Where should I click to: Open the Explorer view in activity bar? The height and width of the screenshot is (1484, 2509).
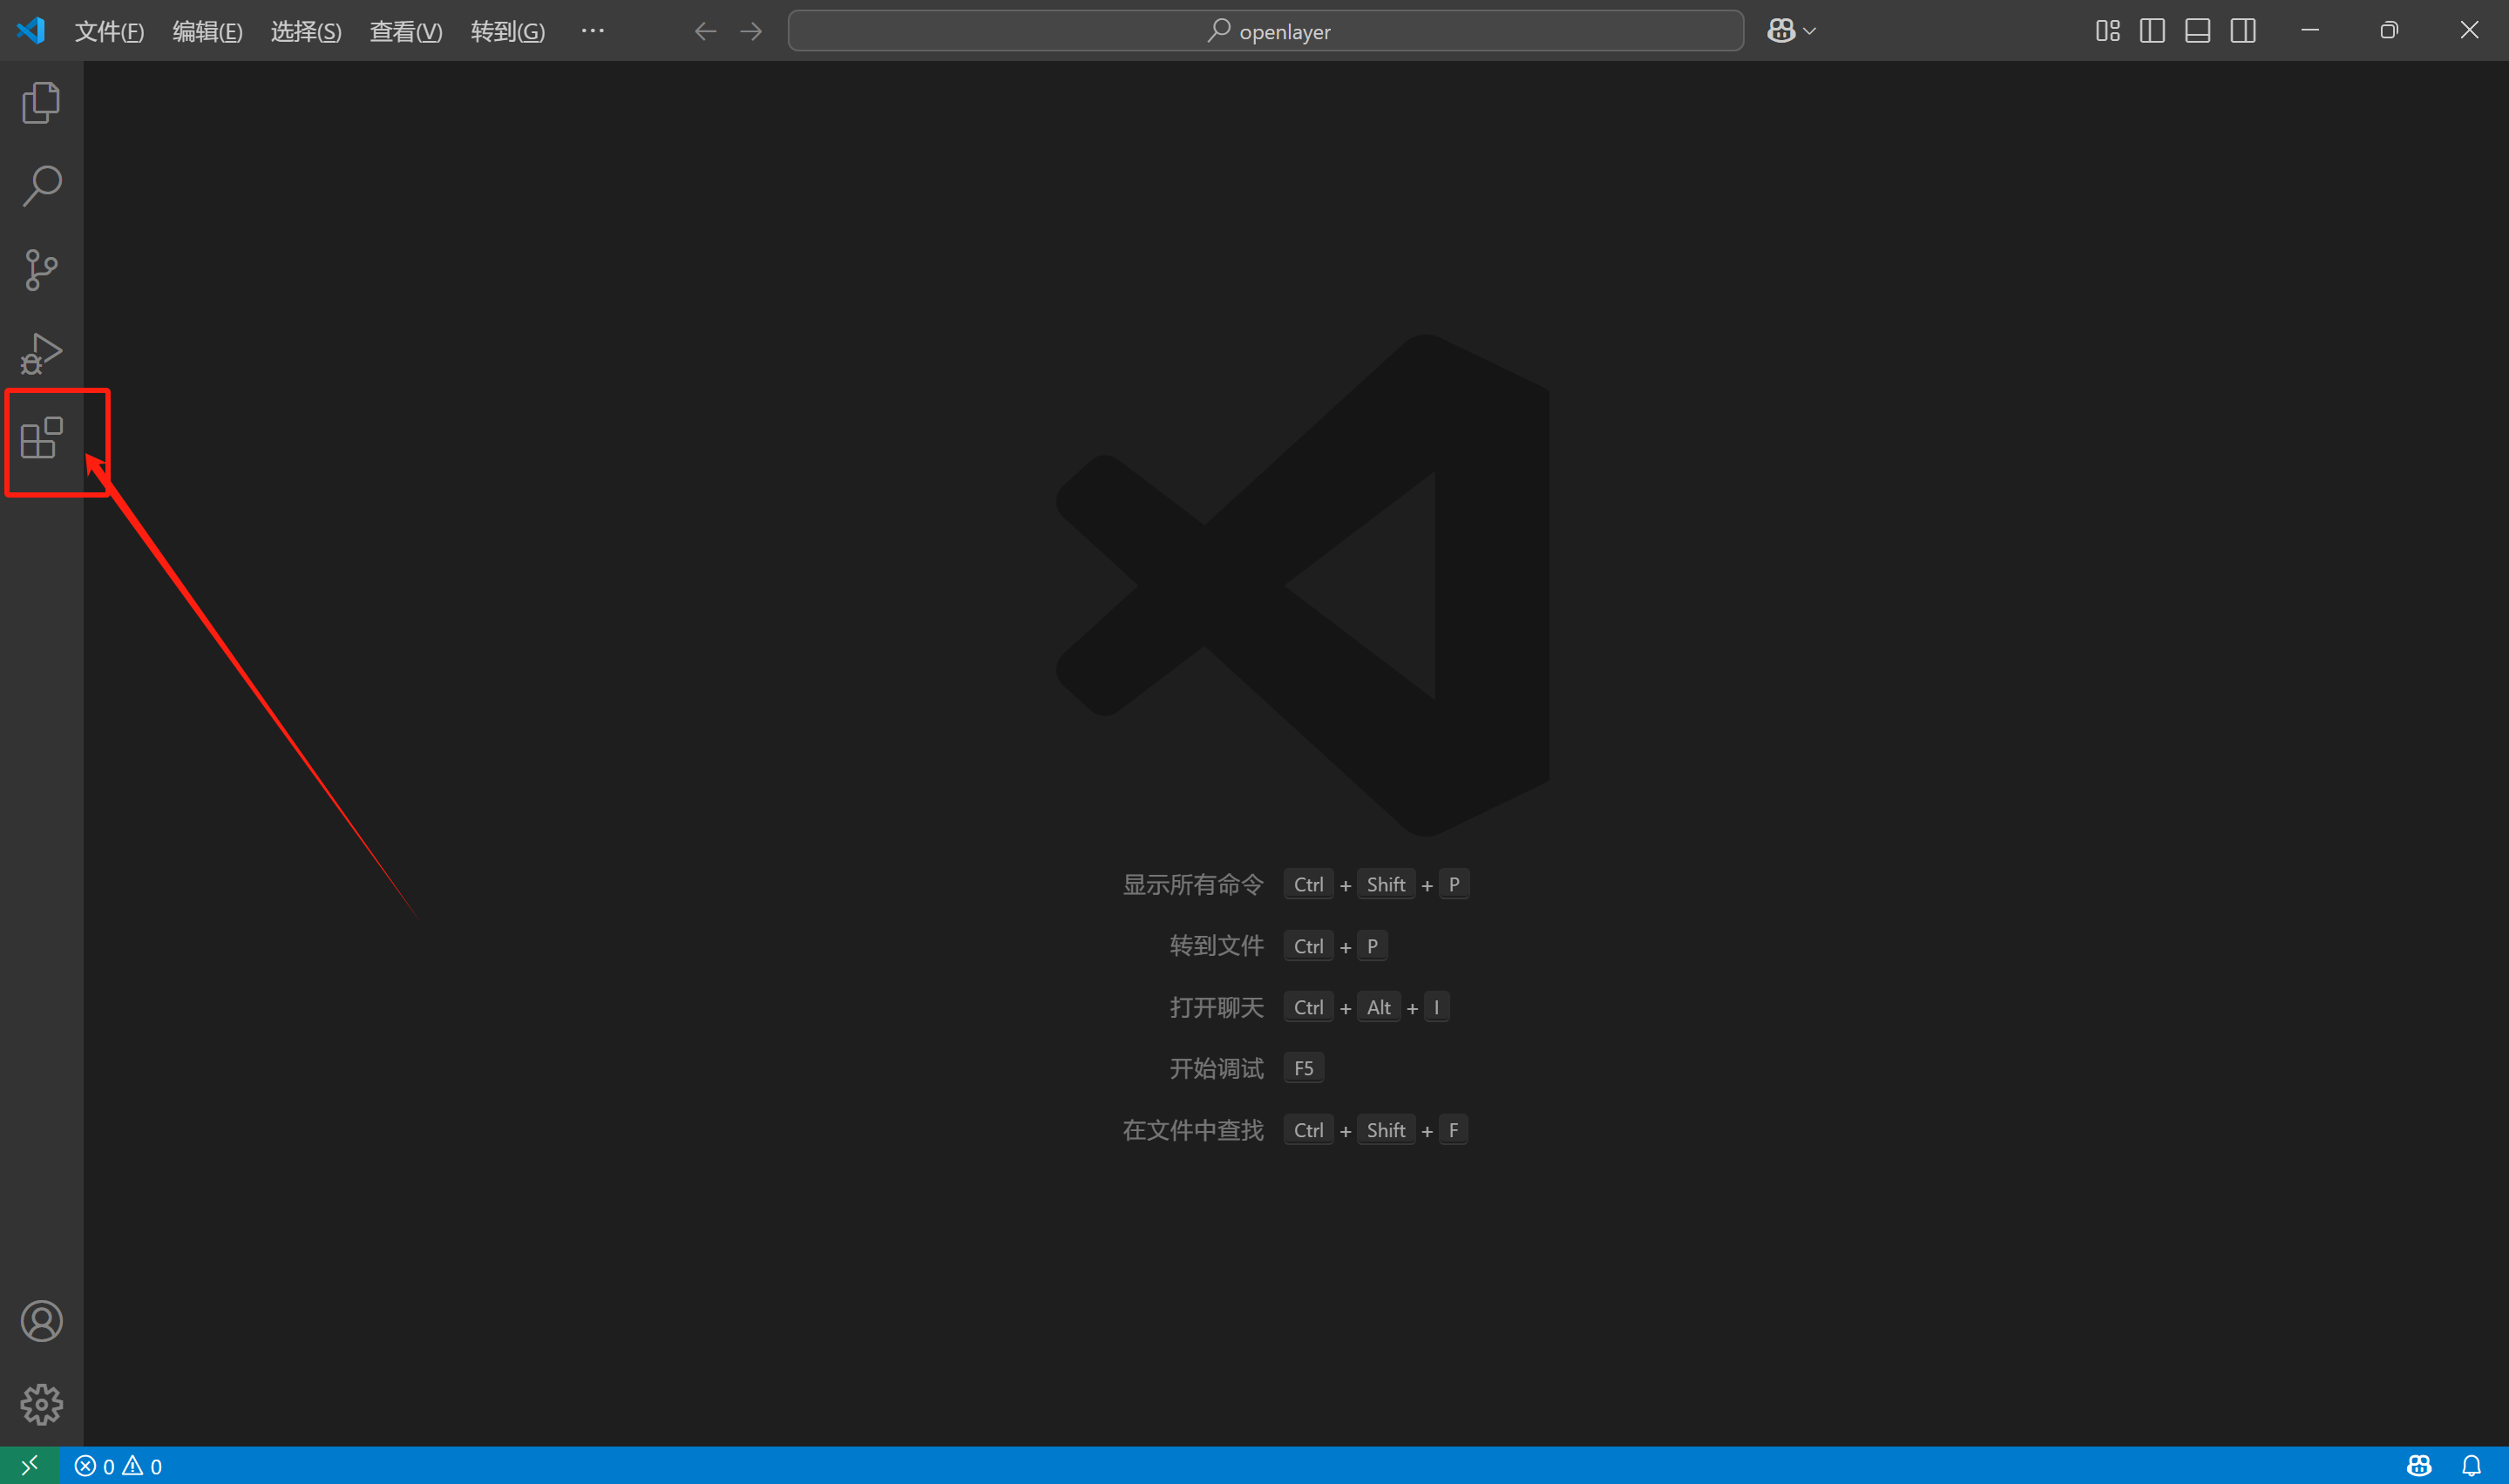41,103
